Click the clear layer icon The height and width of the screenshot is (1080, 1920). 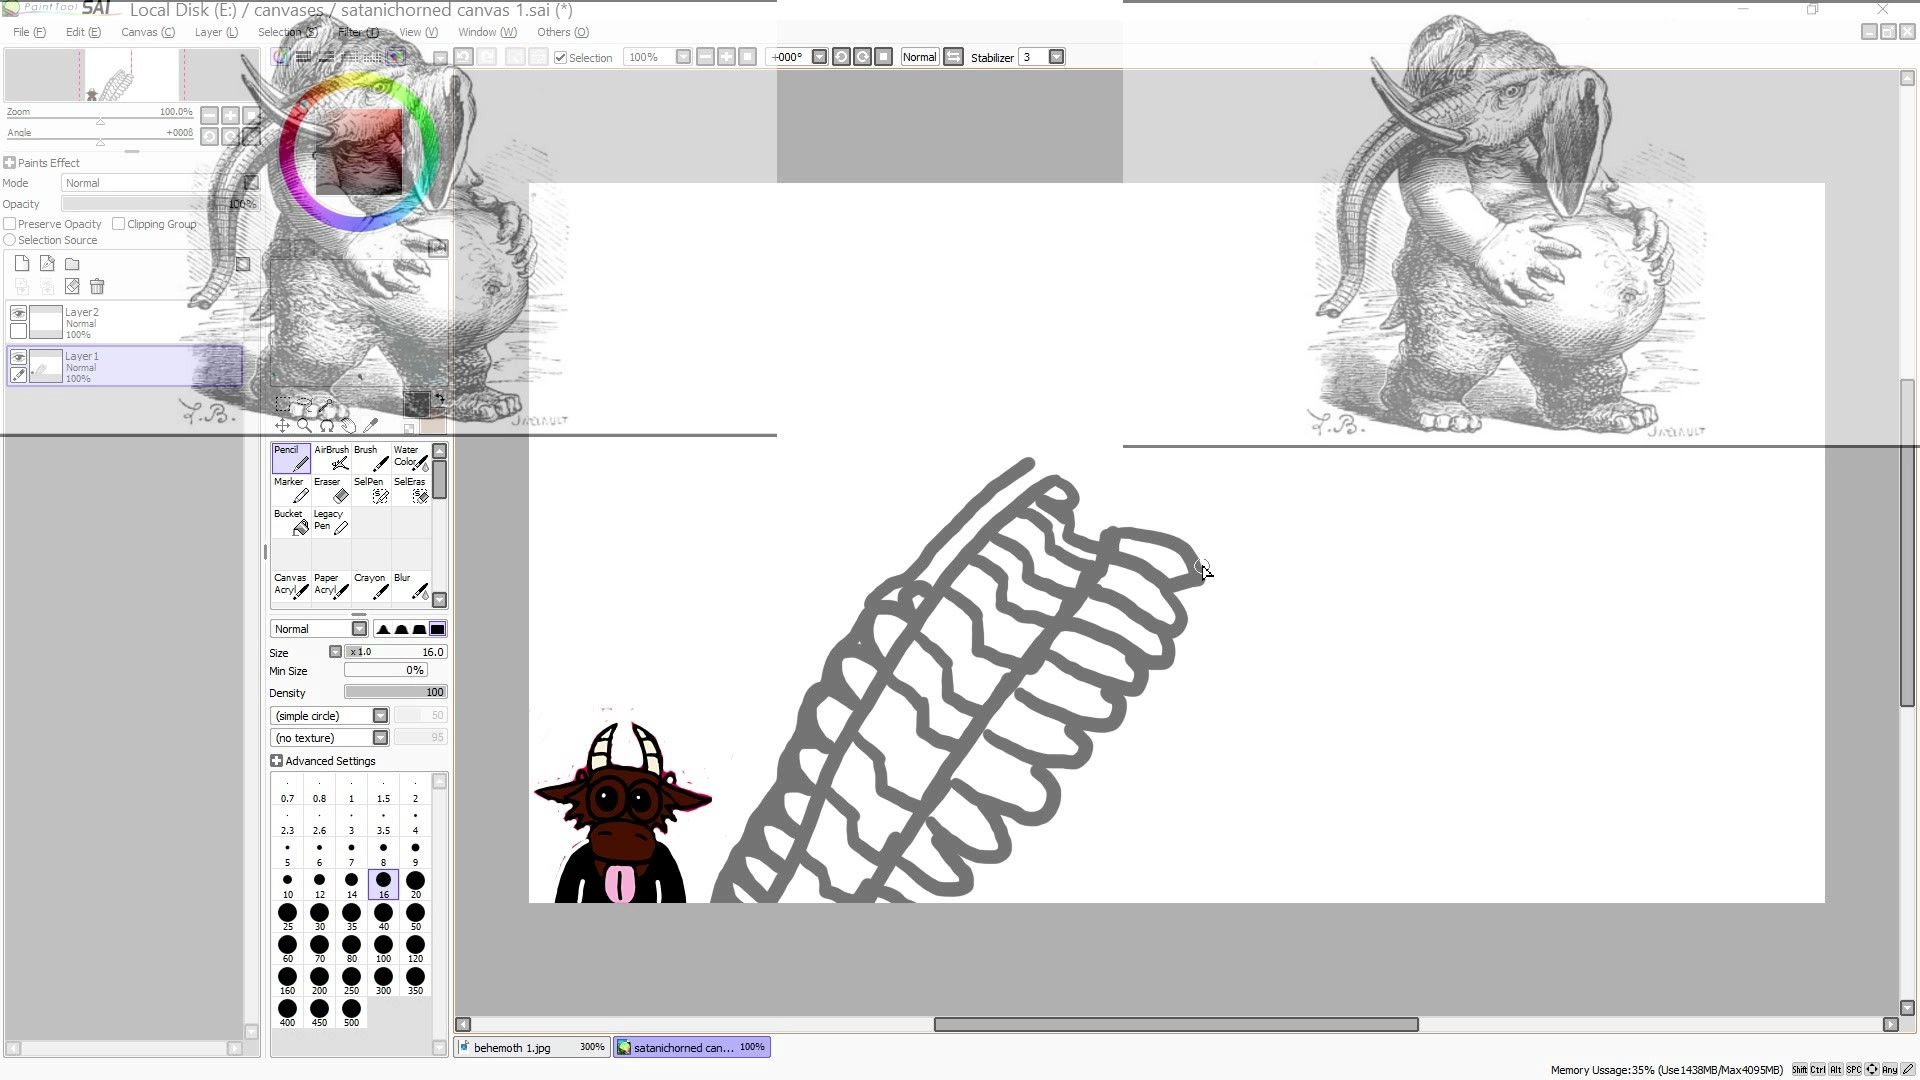coord(72,287)
